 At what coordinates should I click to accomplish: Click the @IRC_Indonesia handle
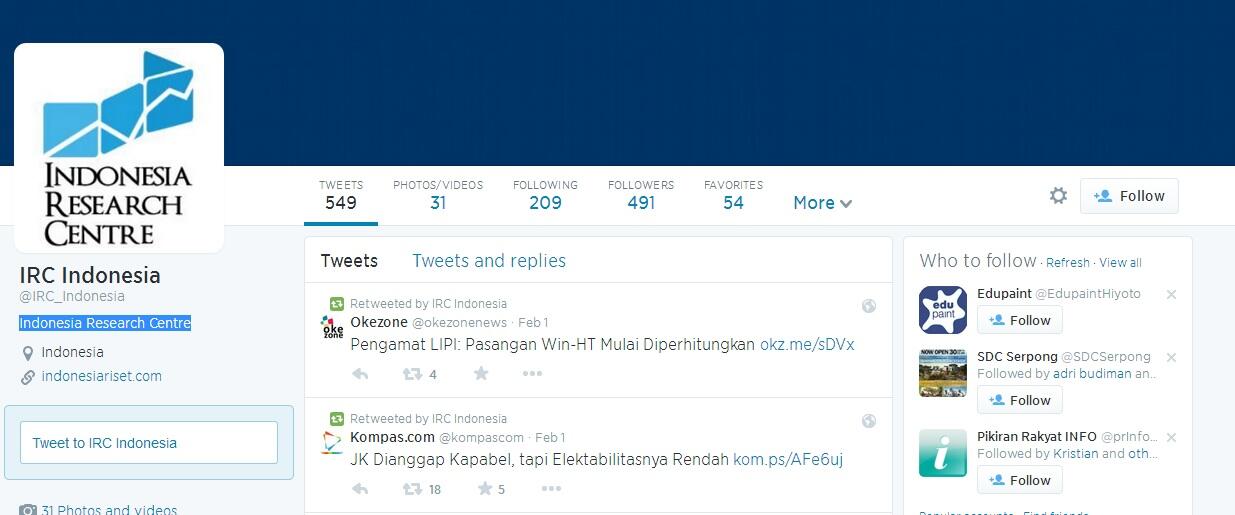[72, 296]
